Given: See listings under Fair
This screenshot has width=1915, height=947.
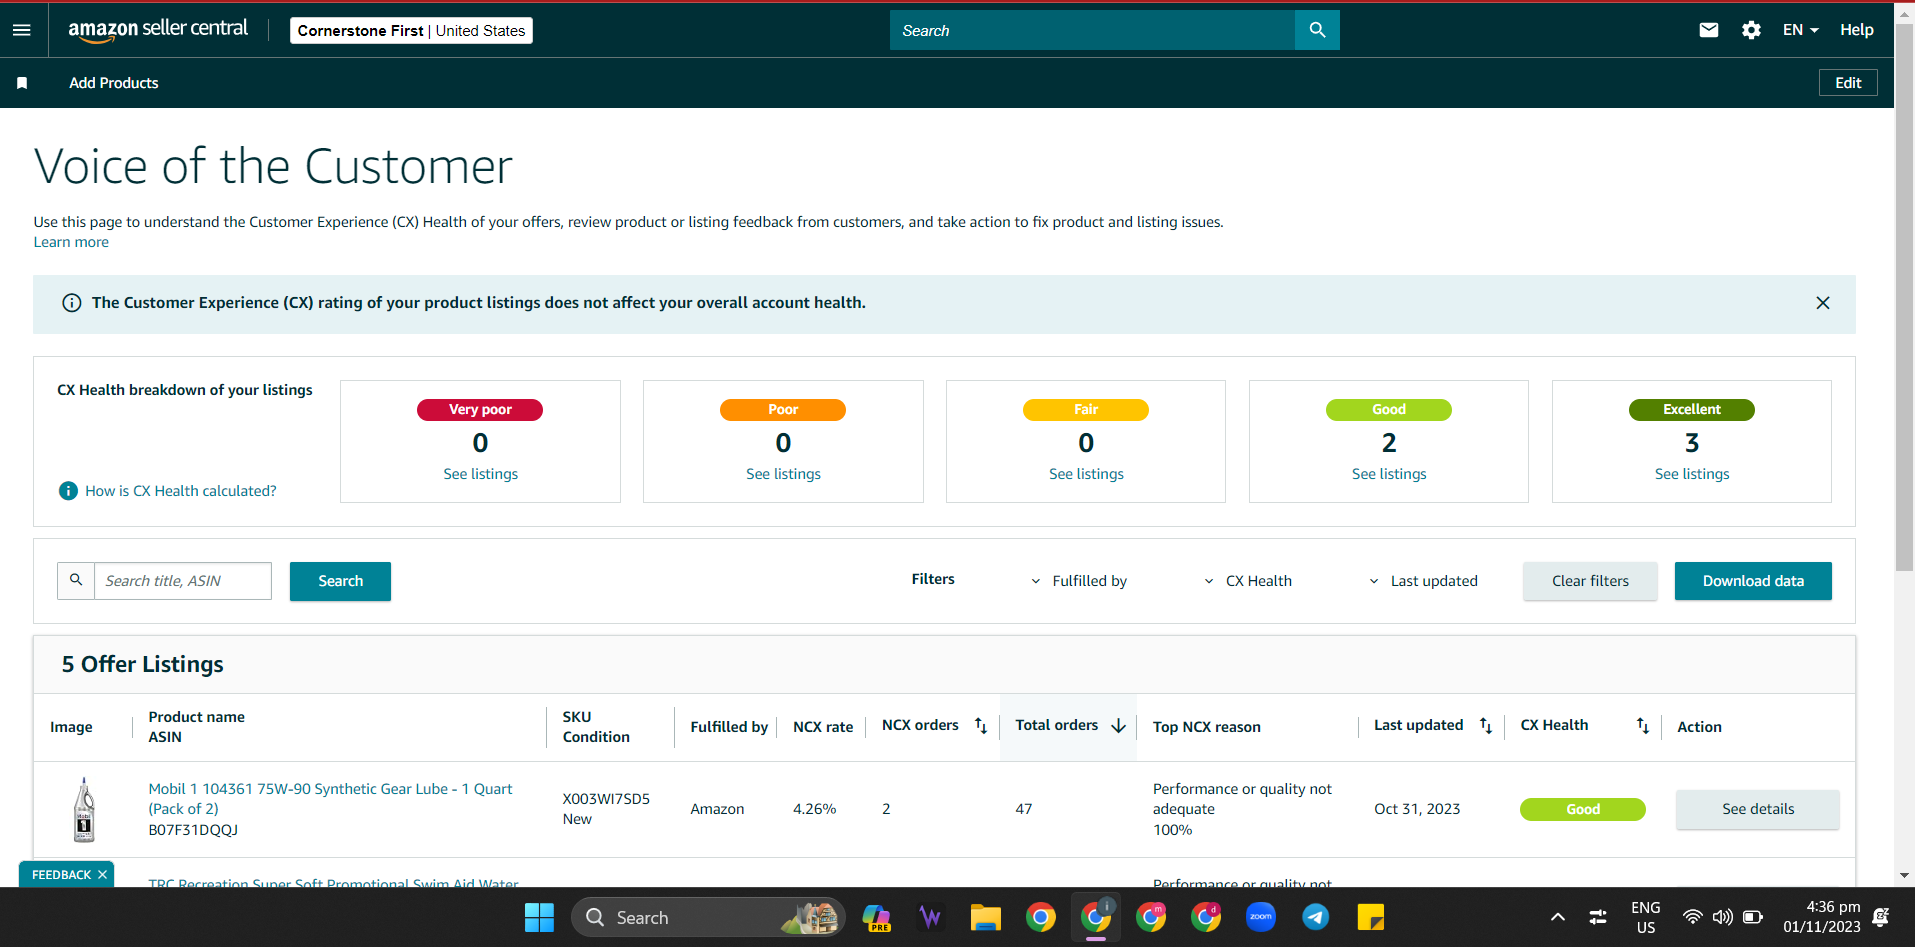Looking at the screenshot, I should (x=1086, y=474).
